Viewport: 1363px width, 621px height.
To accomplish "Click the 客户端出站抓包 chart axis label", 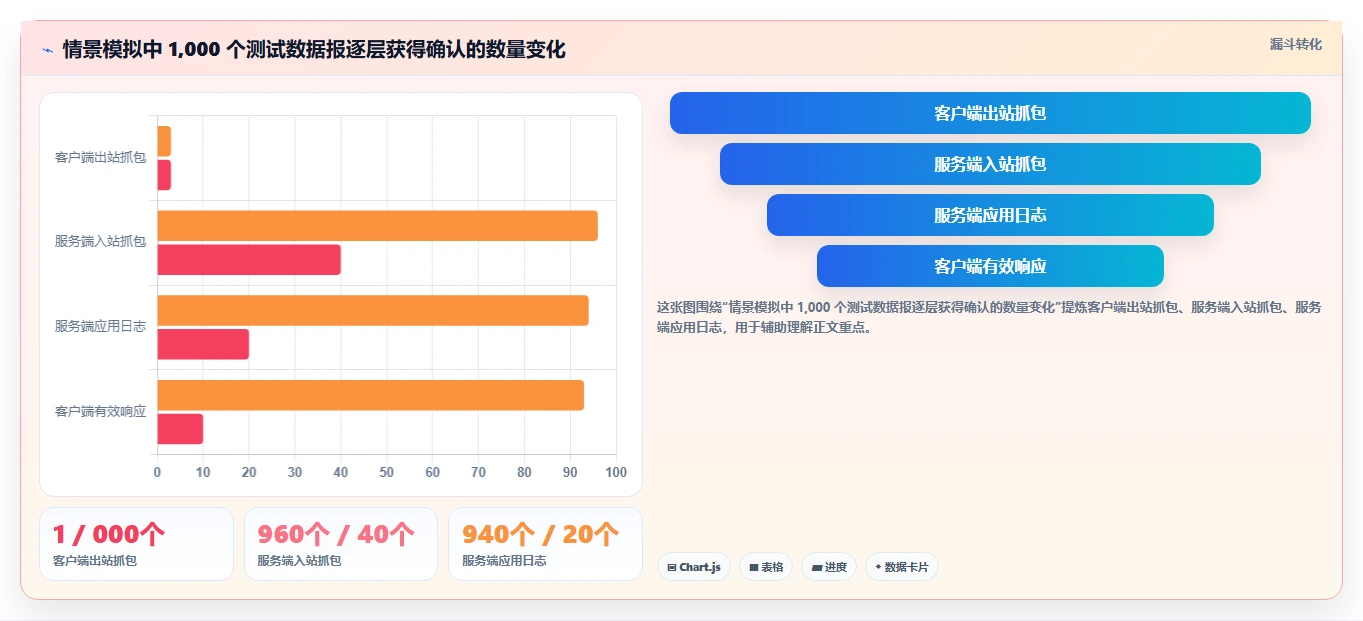I will click(x=100, y=158).
